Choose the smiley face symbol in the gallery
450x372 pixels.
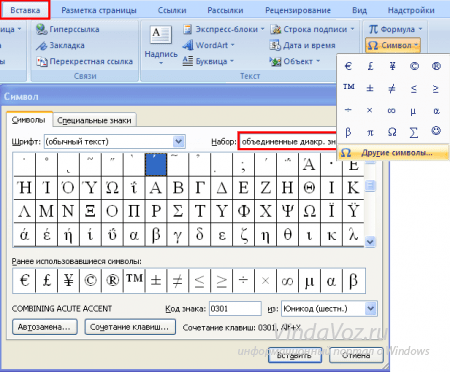[436, 132]
